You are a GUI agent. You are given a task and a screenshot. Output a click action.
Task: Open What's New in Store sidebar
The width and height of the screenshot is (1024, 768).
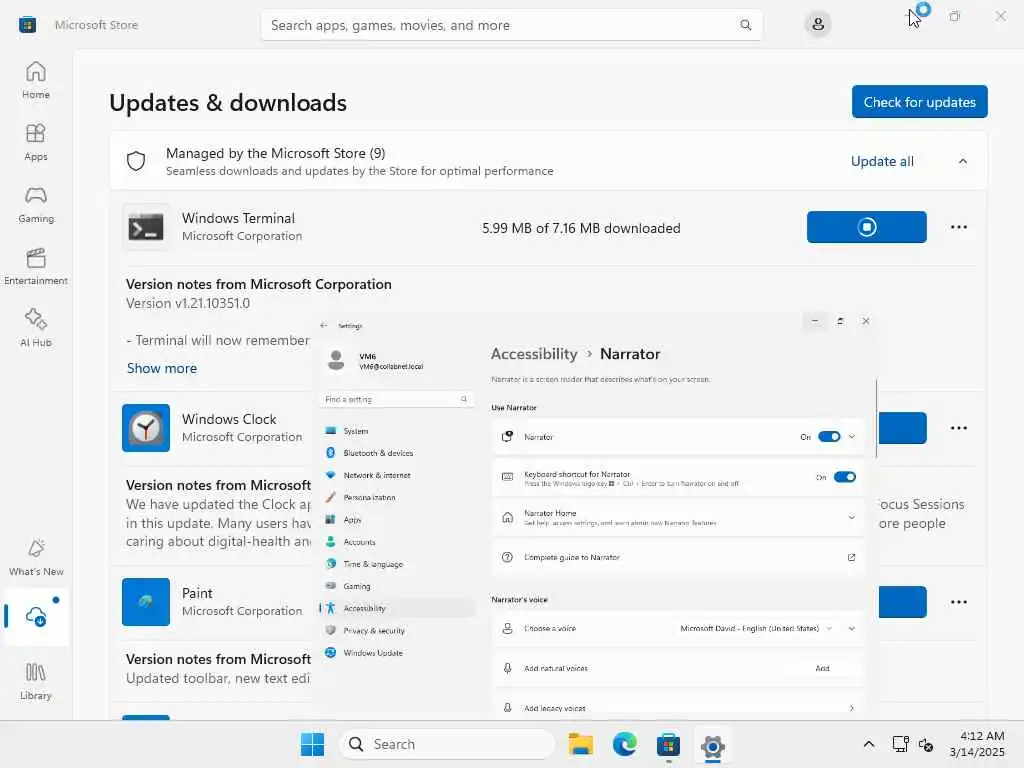click(36, 558)
